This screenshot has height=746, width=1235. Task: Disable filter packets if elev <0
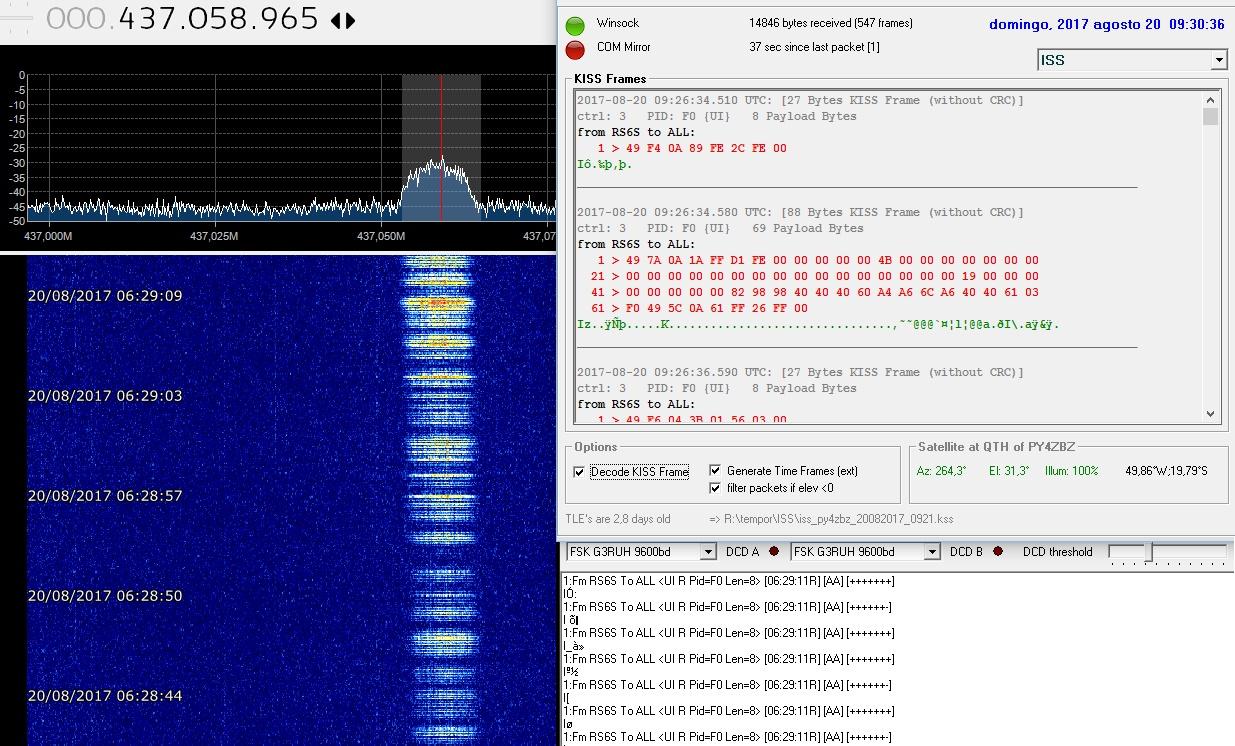[715, 488]
